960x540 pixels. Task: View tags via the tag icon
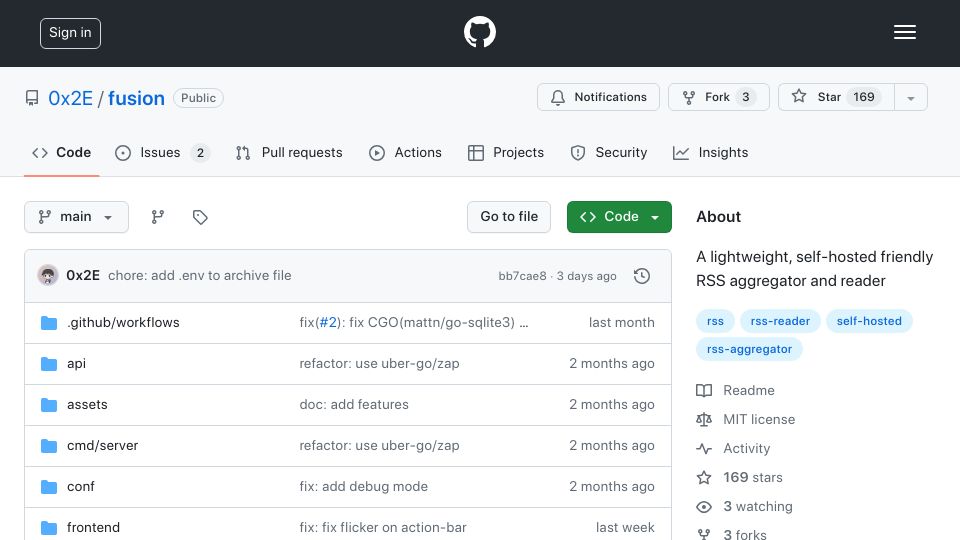click(200, 217)
